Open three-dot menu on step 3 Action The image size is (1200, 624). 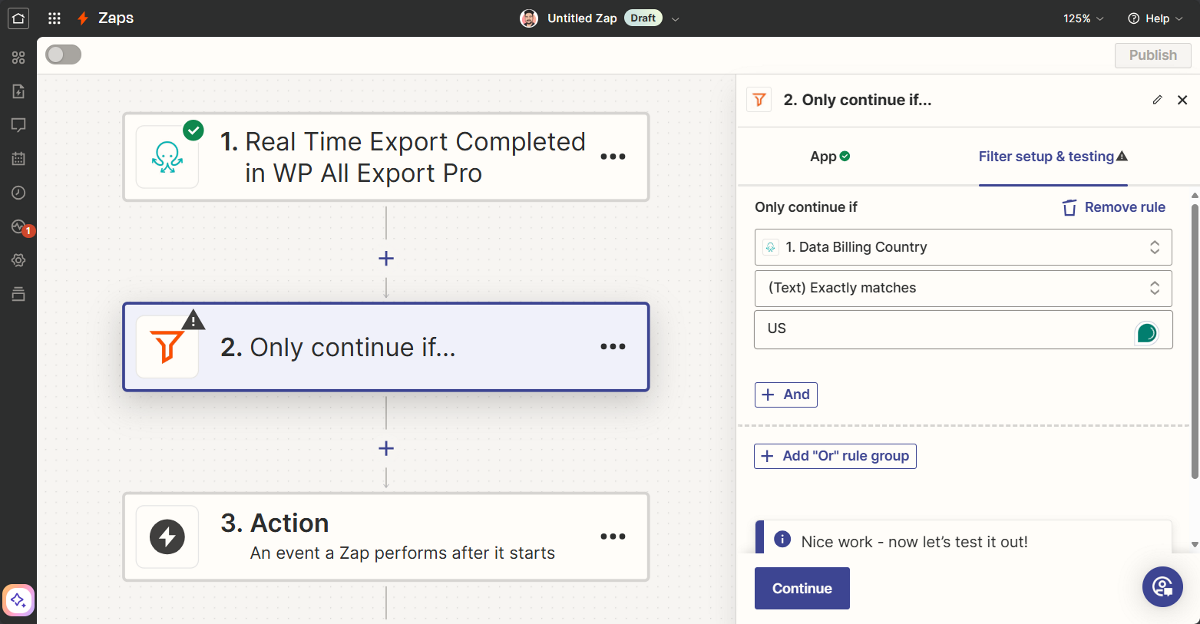tap(612, 537)
